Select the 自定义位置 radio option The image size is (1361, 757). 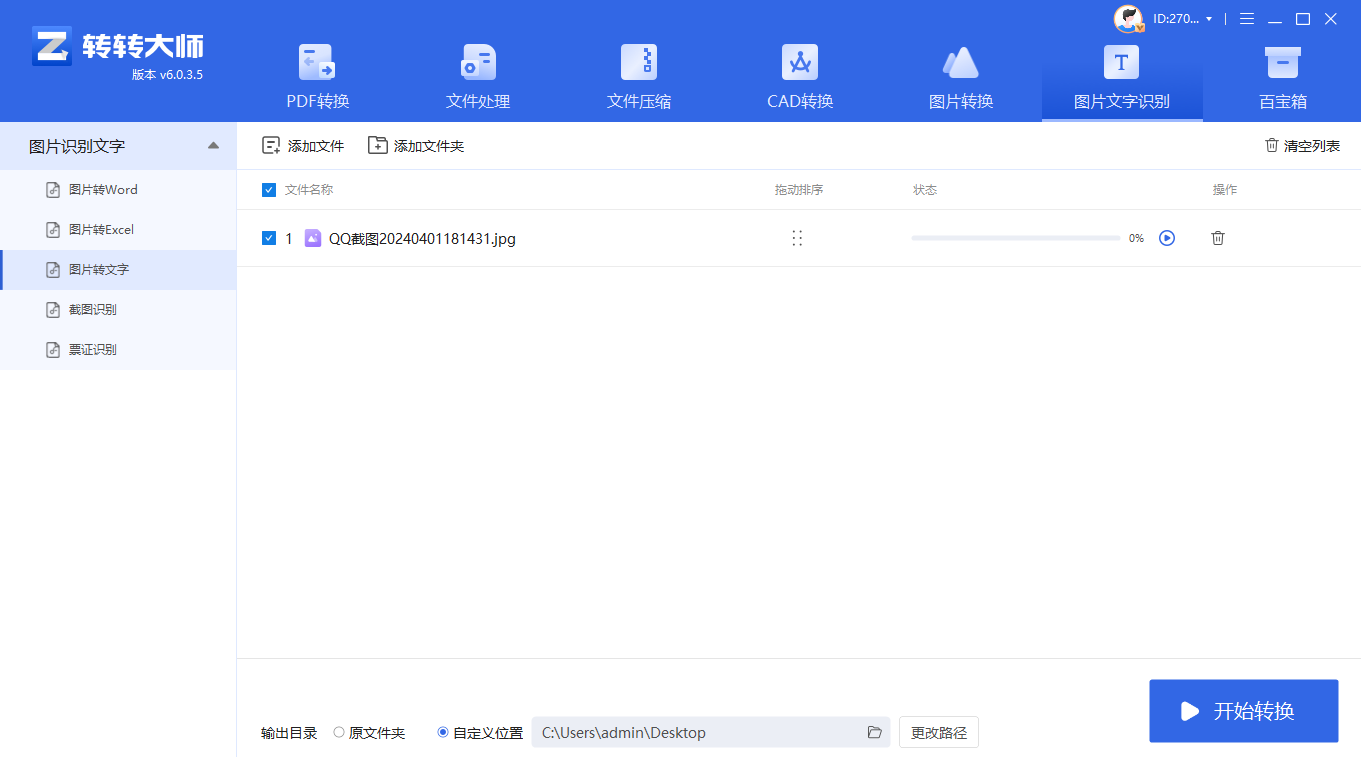443,733
